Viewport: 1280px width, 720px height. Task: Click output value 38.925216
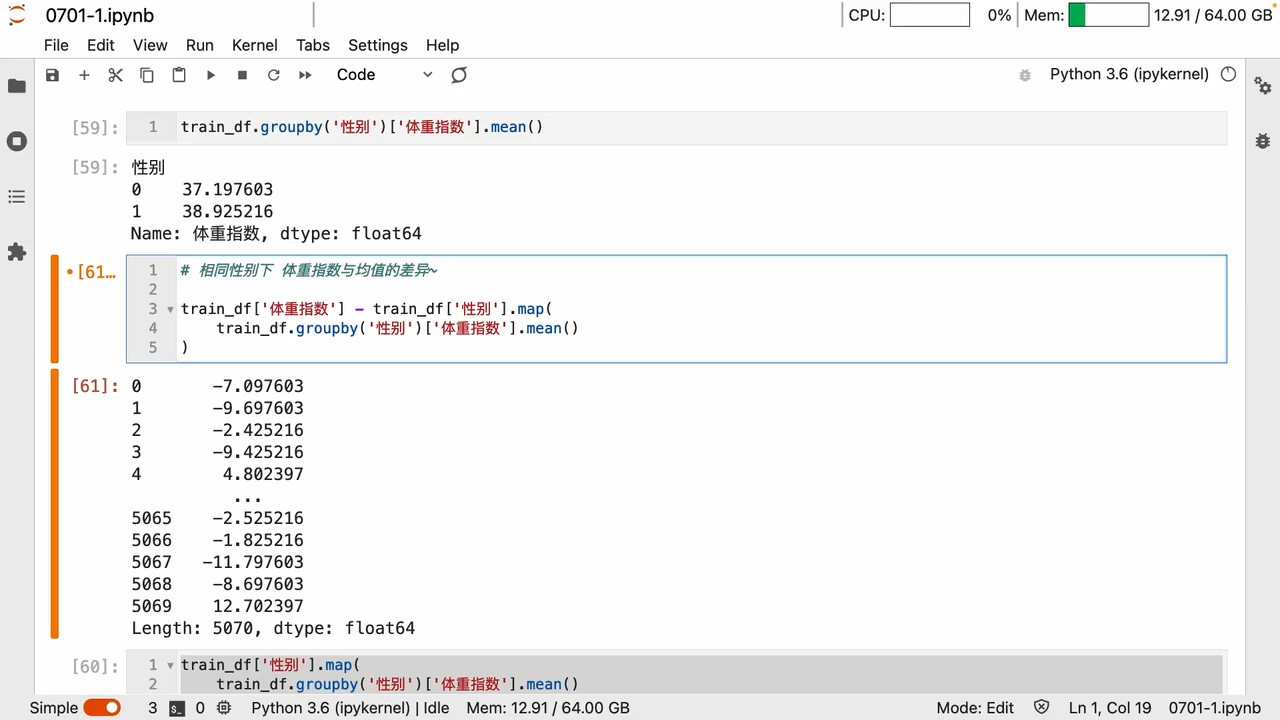tap(227, 212)
